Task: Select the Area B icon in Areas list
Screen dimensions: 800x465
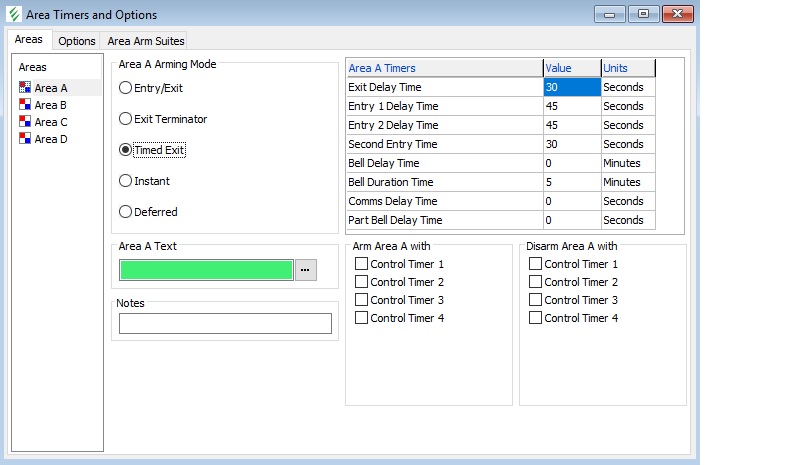Action: 25,105
